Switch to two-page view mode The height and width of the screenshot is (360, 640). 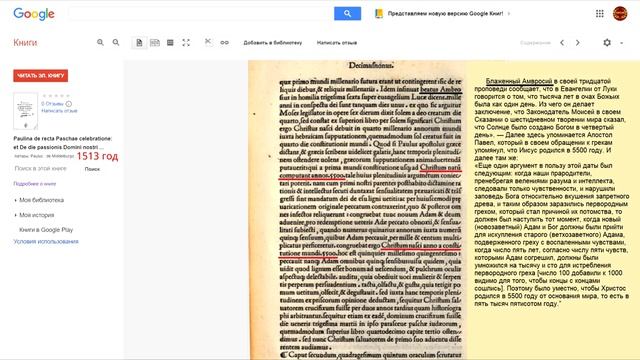pyautogui.click(x=155, y=42)
